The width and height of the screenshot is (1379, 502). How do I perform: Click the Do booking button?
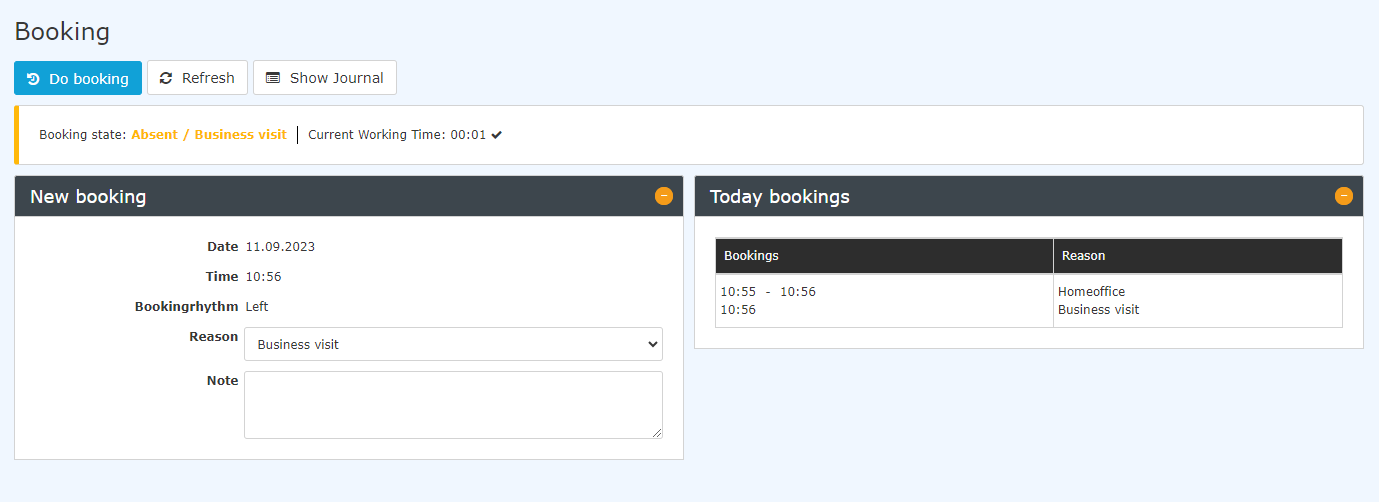coord(78,78)
